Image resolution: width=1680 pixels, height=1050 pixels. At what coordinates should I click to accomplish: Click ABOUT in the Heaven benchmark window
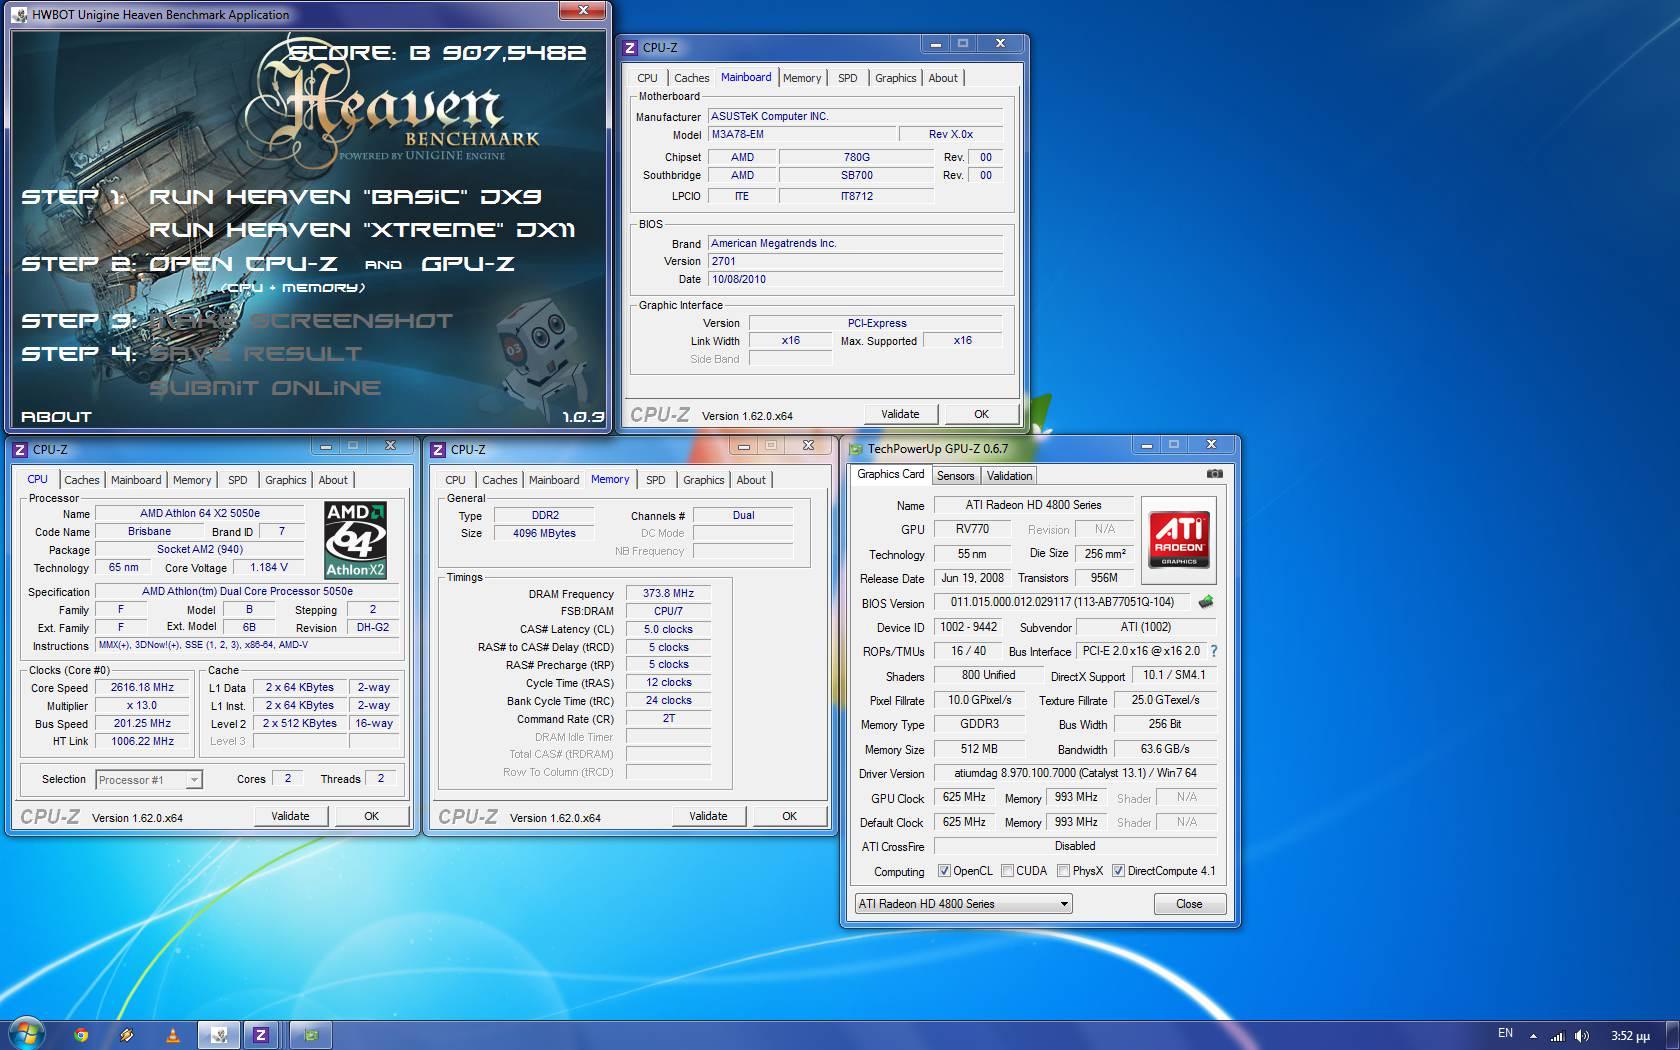56,417
